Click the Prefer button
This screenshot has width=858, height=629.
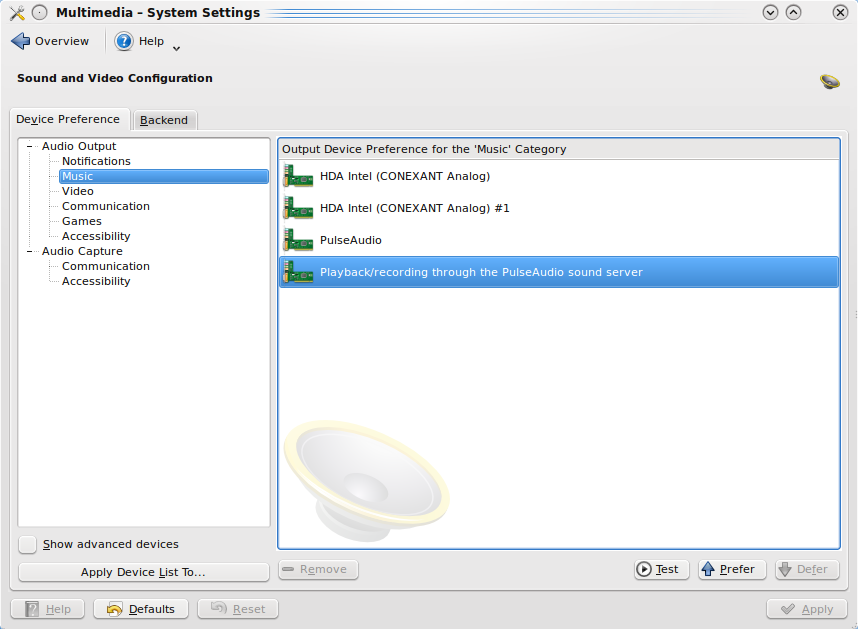pos(731,569)
